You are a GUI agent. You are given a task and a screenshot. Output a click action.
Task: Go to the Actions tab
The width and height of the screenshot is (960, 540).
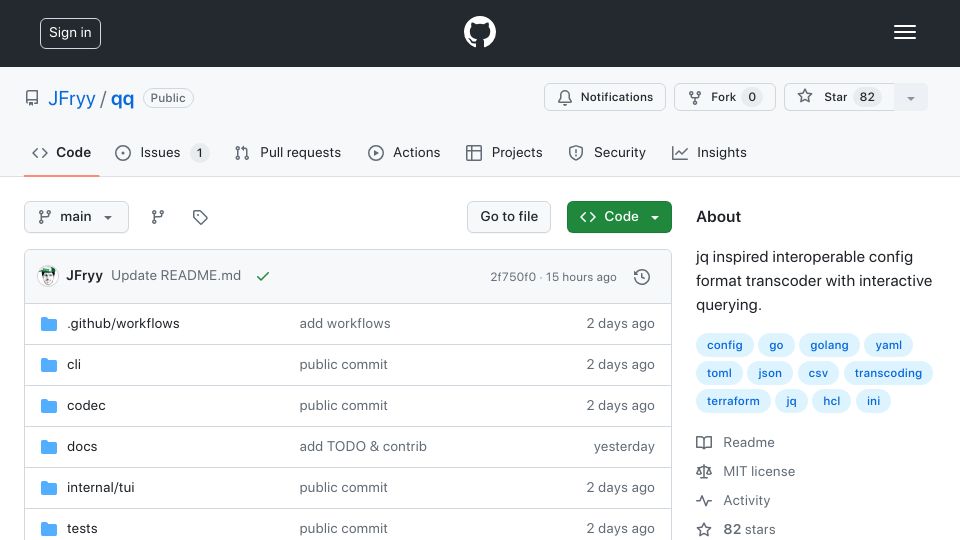[404, 152]
